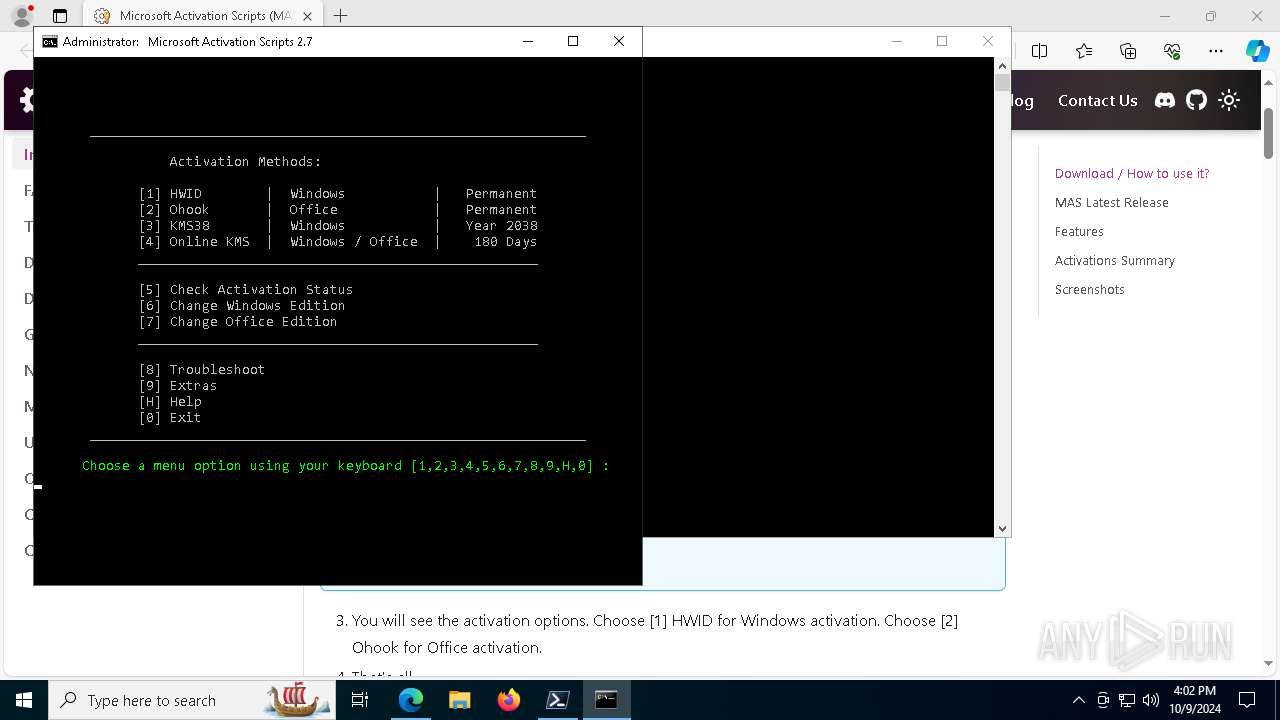The width and height of the screenshot is (1280, 720).
Task: Jump to the Features section link
Action: tap(1079, 231)
